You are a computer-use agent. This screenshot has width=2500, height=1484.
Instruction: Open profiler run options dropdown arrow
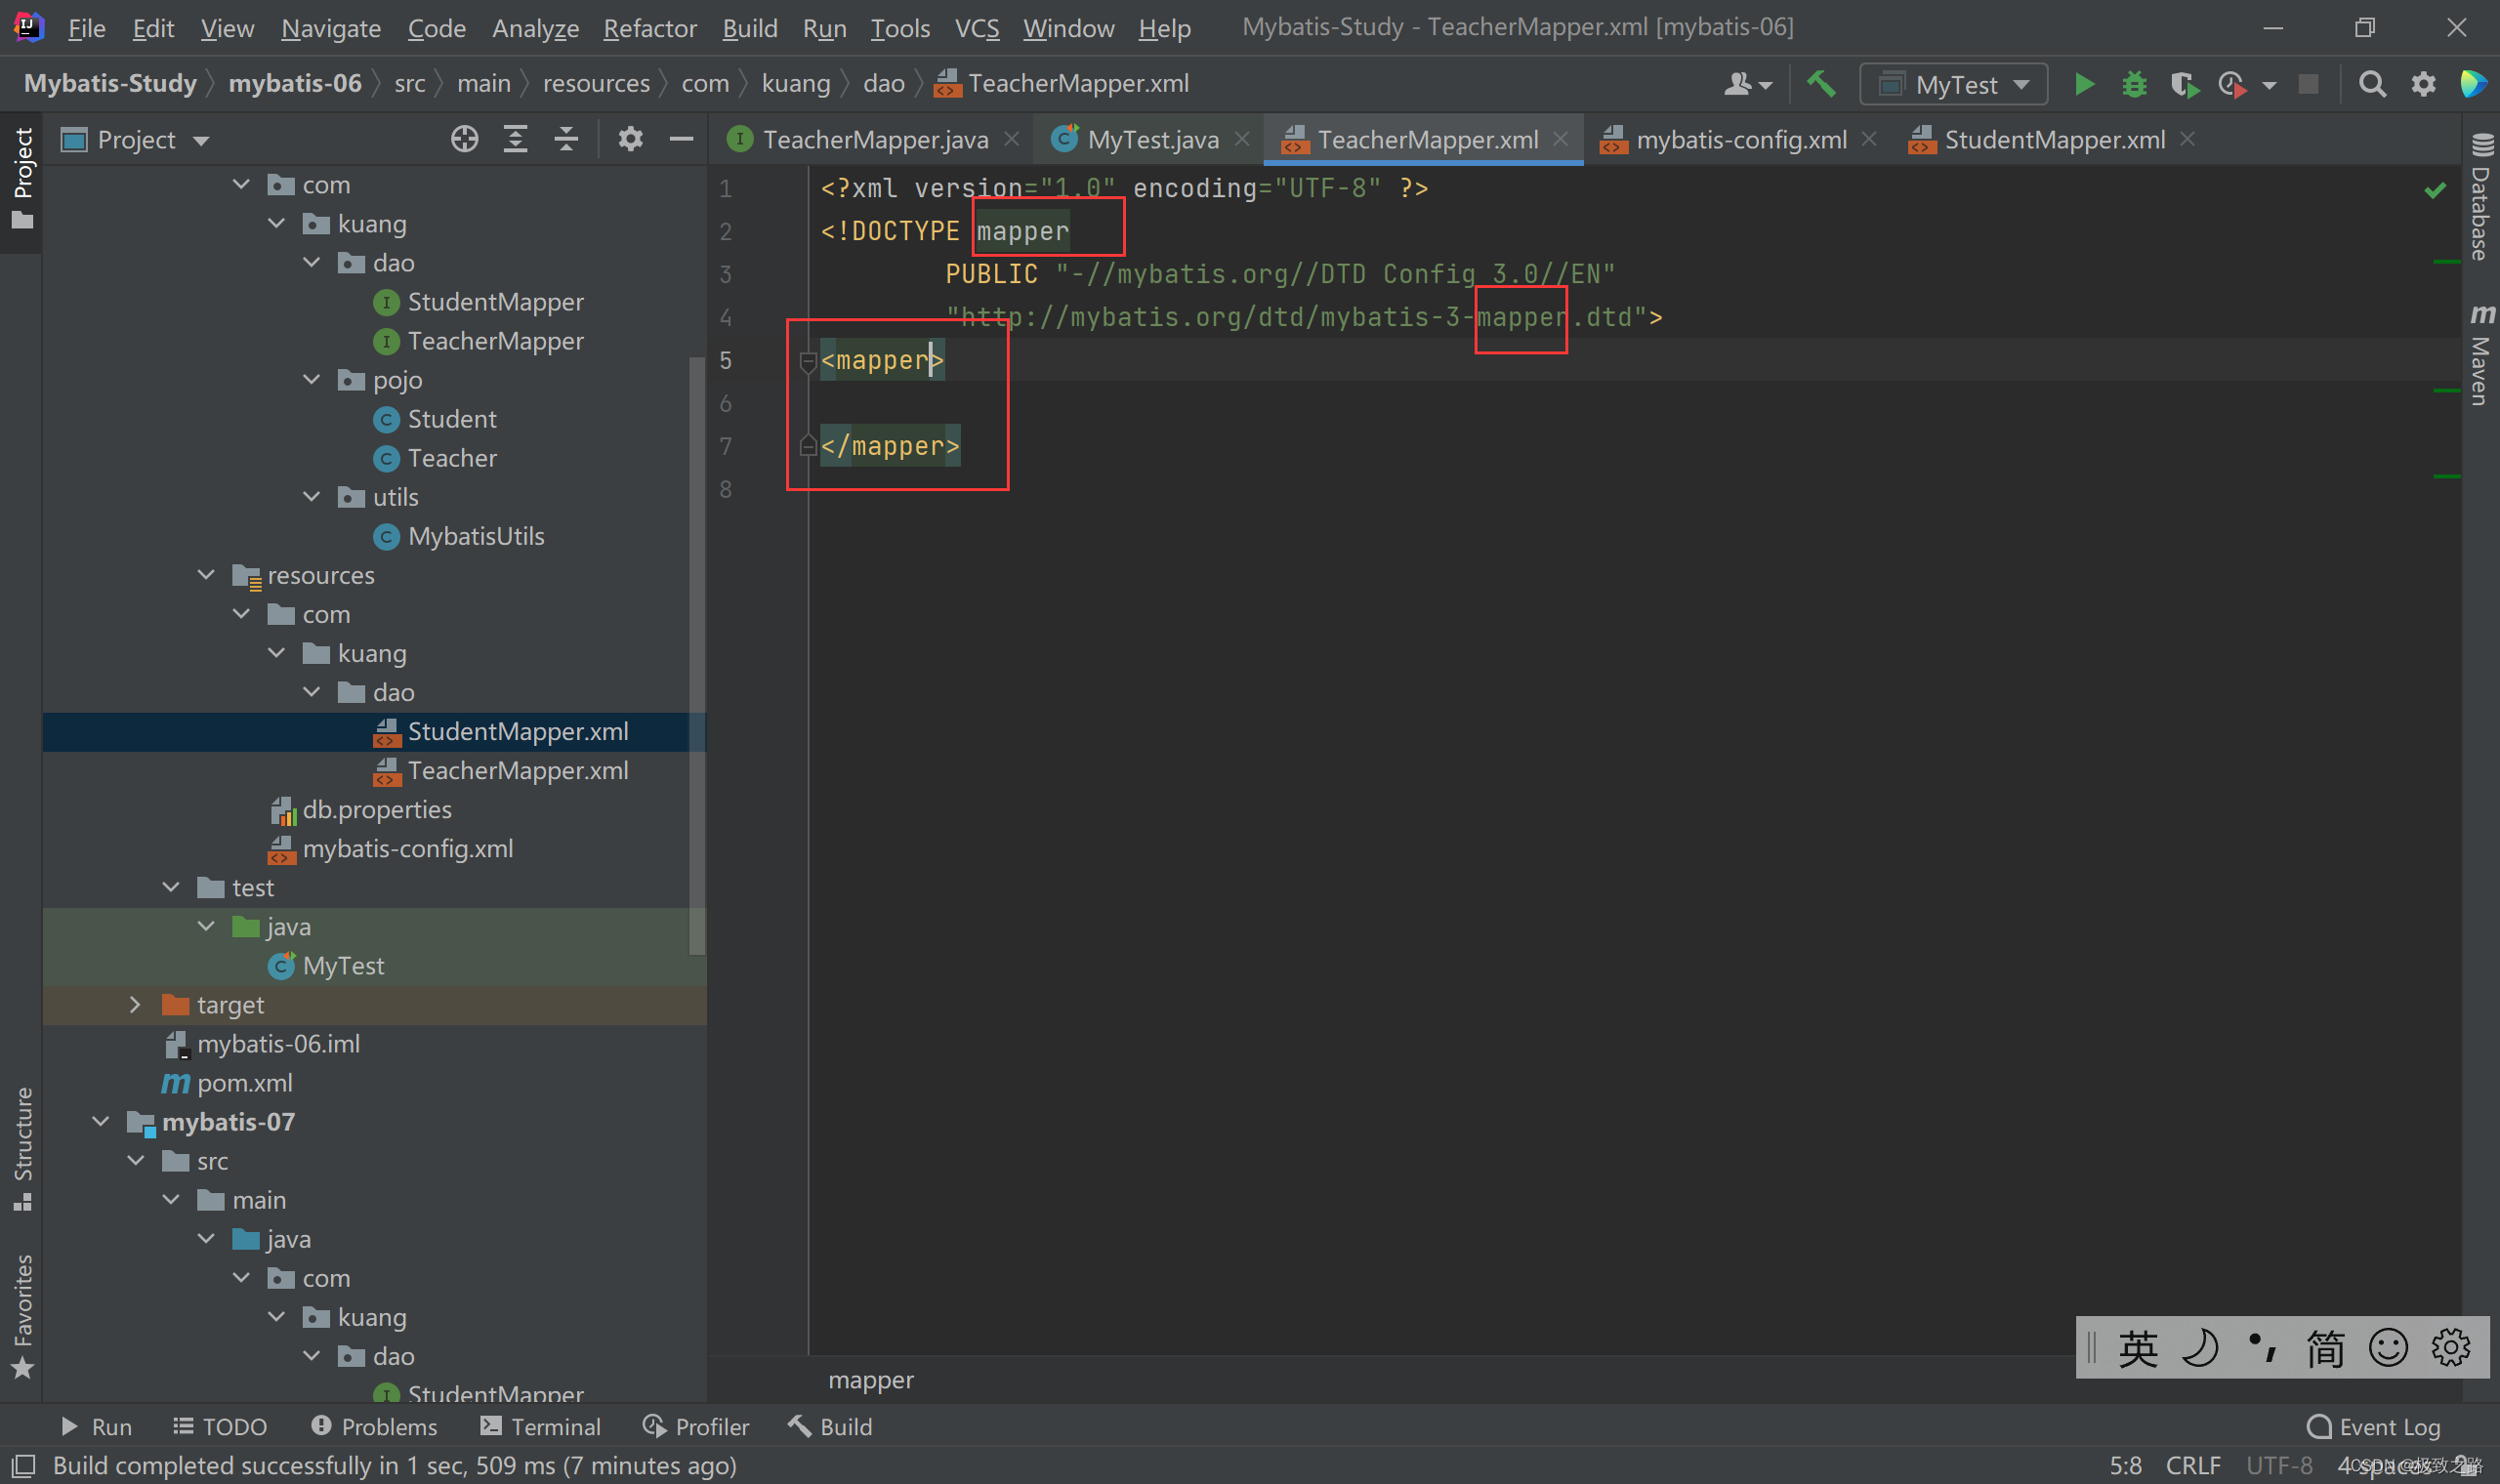pos(2268,85)
